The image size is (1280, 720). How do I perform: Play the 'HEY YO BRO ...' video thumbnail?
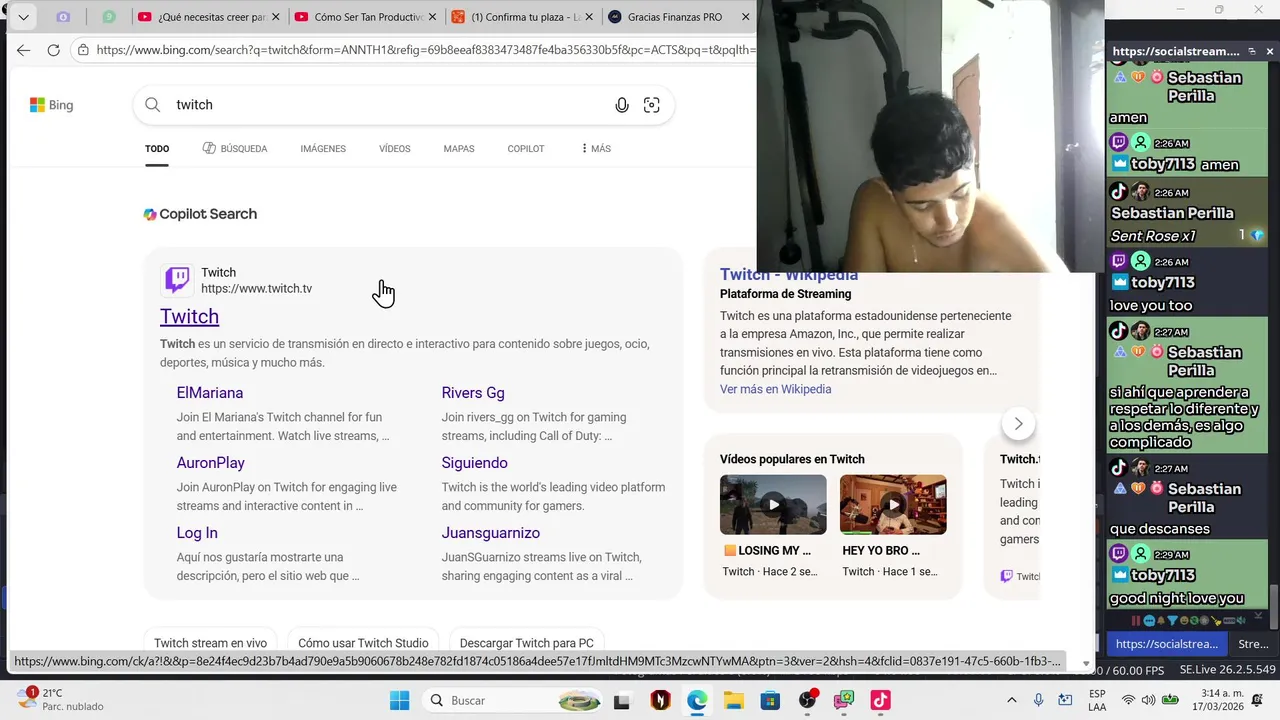893,505
